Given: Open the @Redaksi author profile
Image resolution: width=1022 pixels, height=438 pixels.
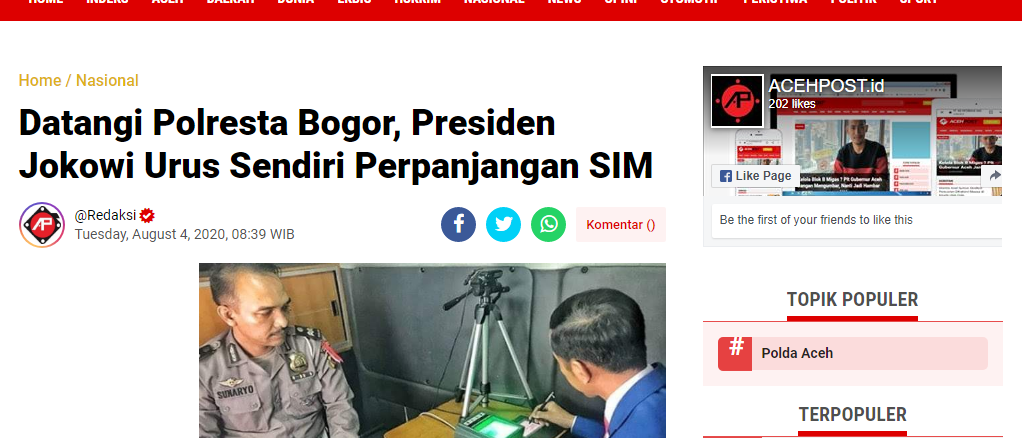Looking at the screenshot, I should point(105,215).
